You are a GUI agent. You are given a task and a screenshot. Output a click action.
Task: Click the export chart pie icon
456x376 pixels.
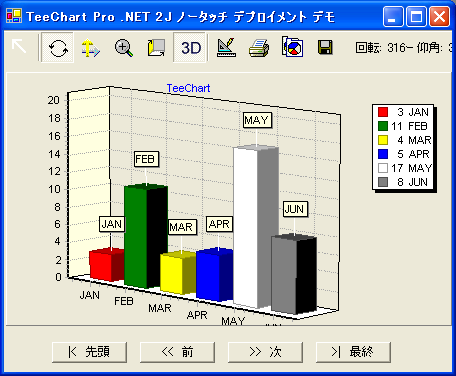tap(292, 47)
